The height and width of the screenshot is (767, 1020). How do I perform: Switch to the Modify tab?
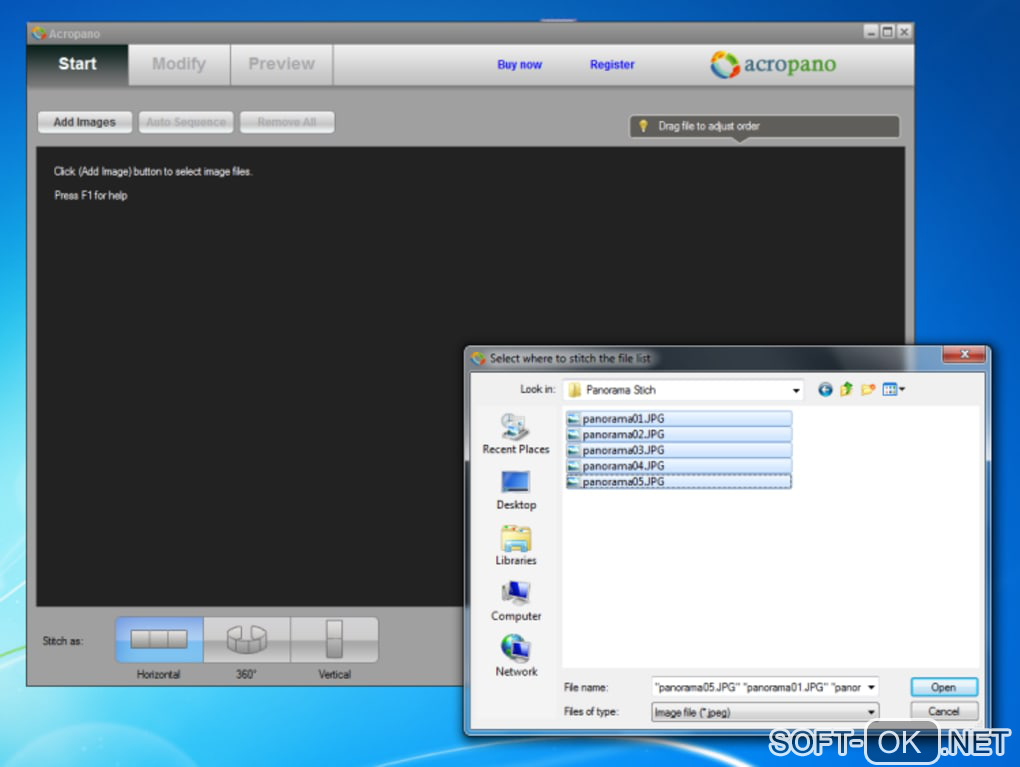(x=179, y=64)
